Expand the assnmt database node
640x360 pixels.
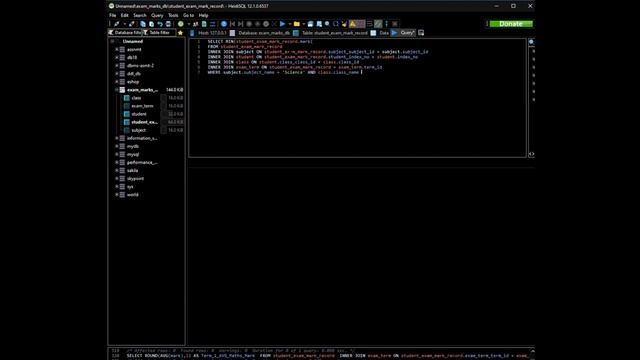(x=117, y=49)
